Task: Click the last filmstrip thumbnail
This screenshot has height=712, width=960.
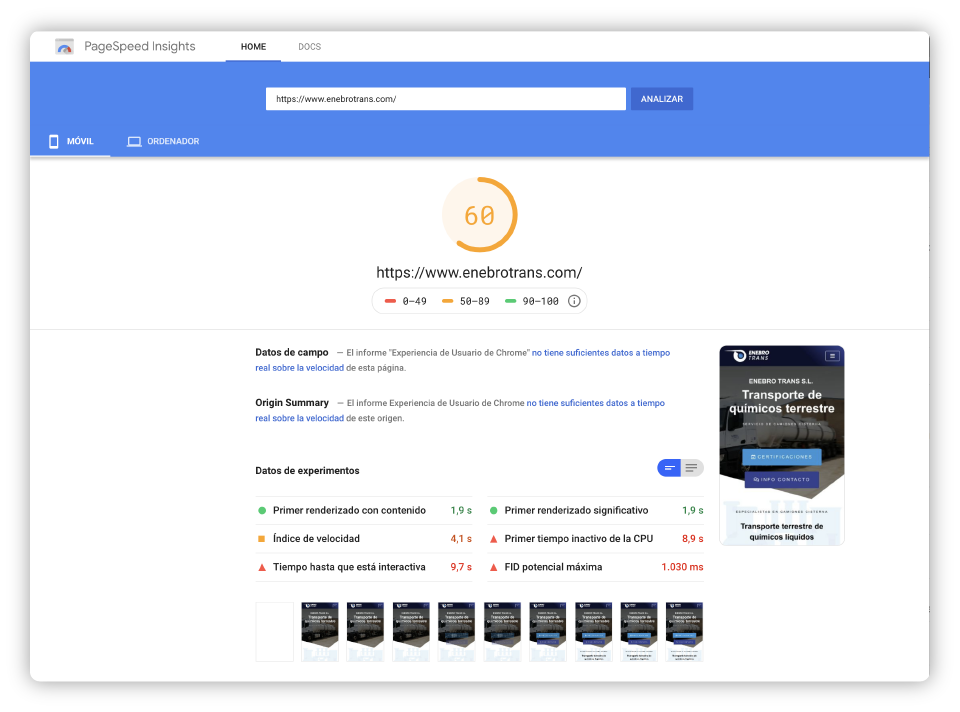Action: [684, 632]
